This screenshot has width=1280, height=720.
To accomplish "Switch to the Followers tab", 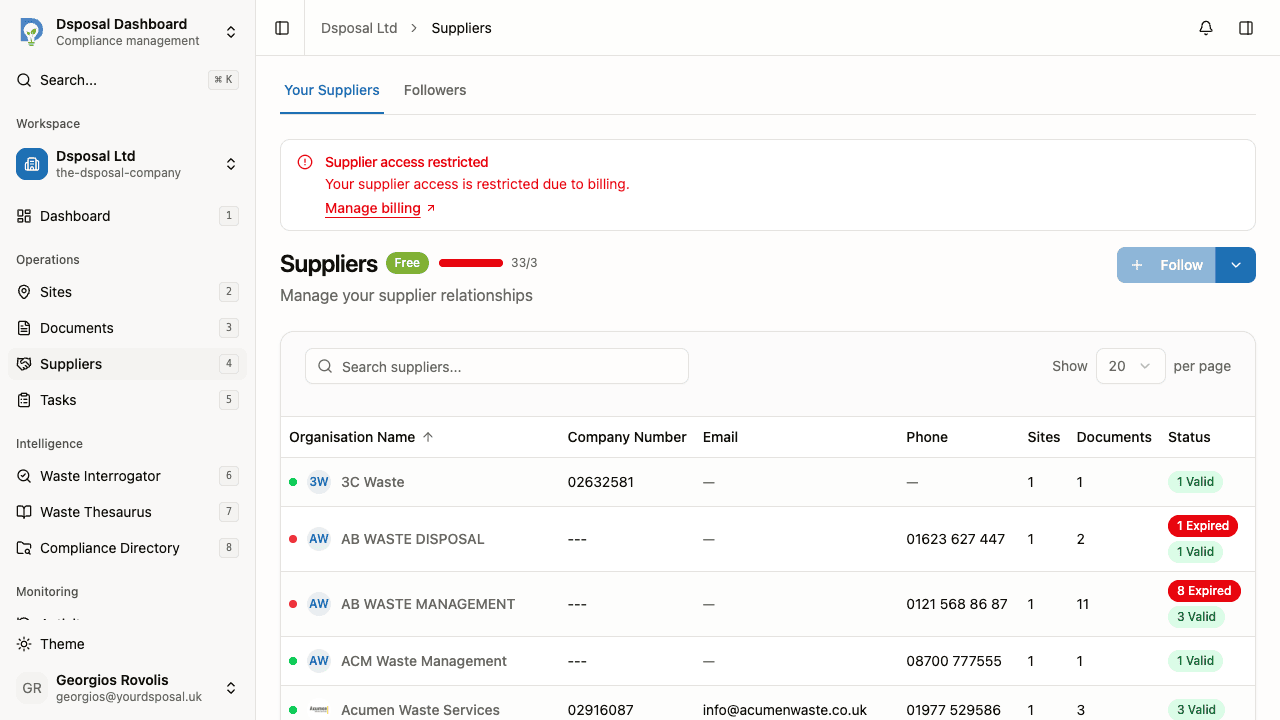I will pyautogui.click(x=435, y=90).
